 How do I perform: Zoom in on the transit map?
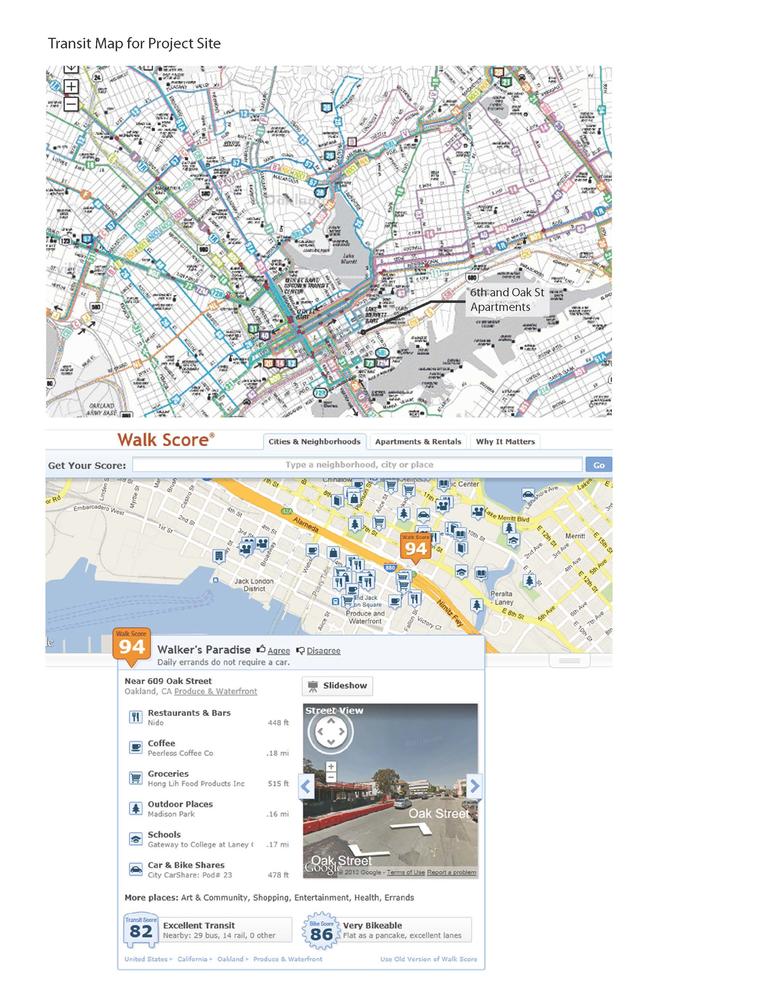click(71, 87)
